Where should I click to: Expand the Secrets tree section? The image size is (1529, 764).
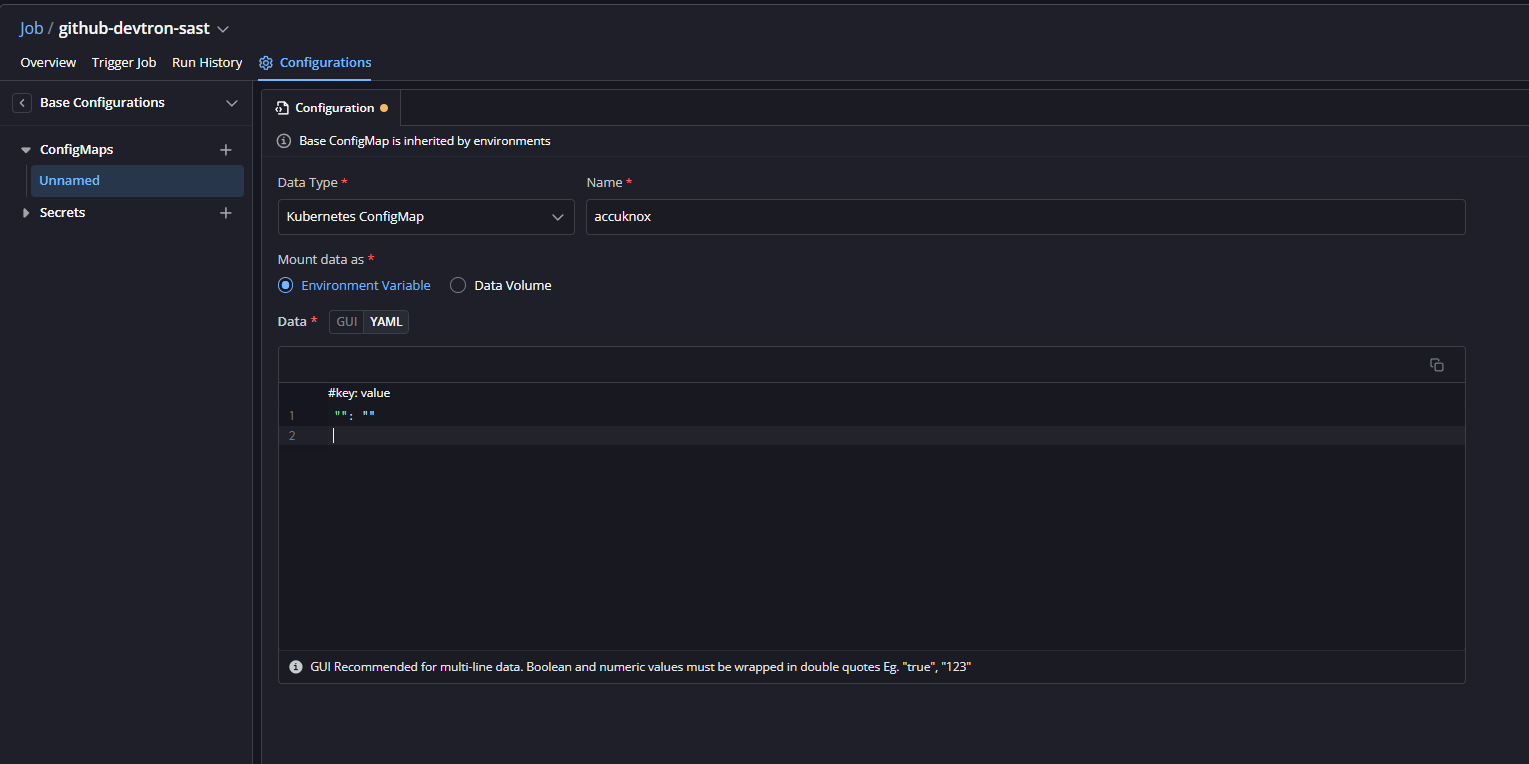coord(26,213)
